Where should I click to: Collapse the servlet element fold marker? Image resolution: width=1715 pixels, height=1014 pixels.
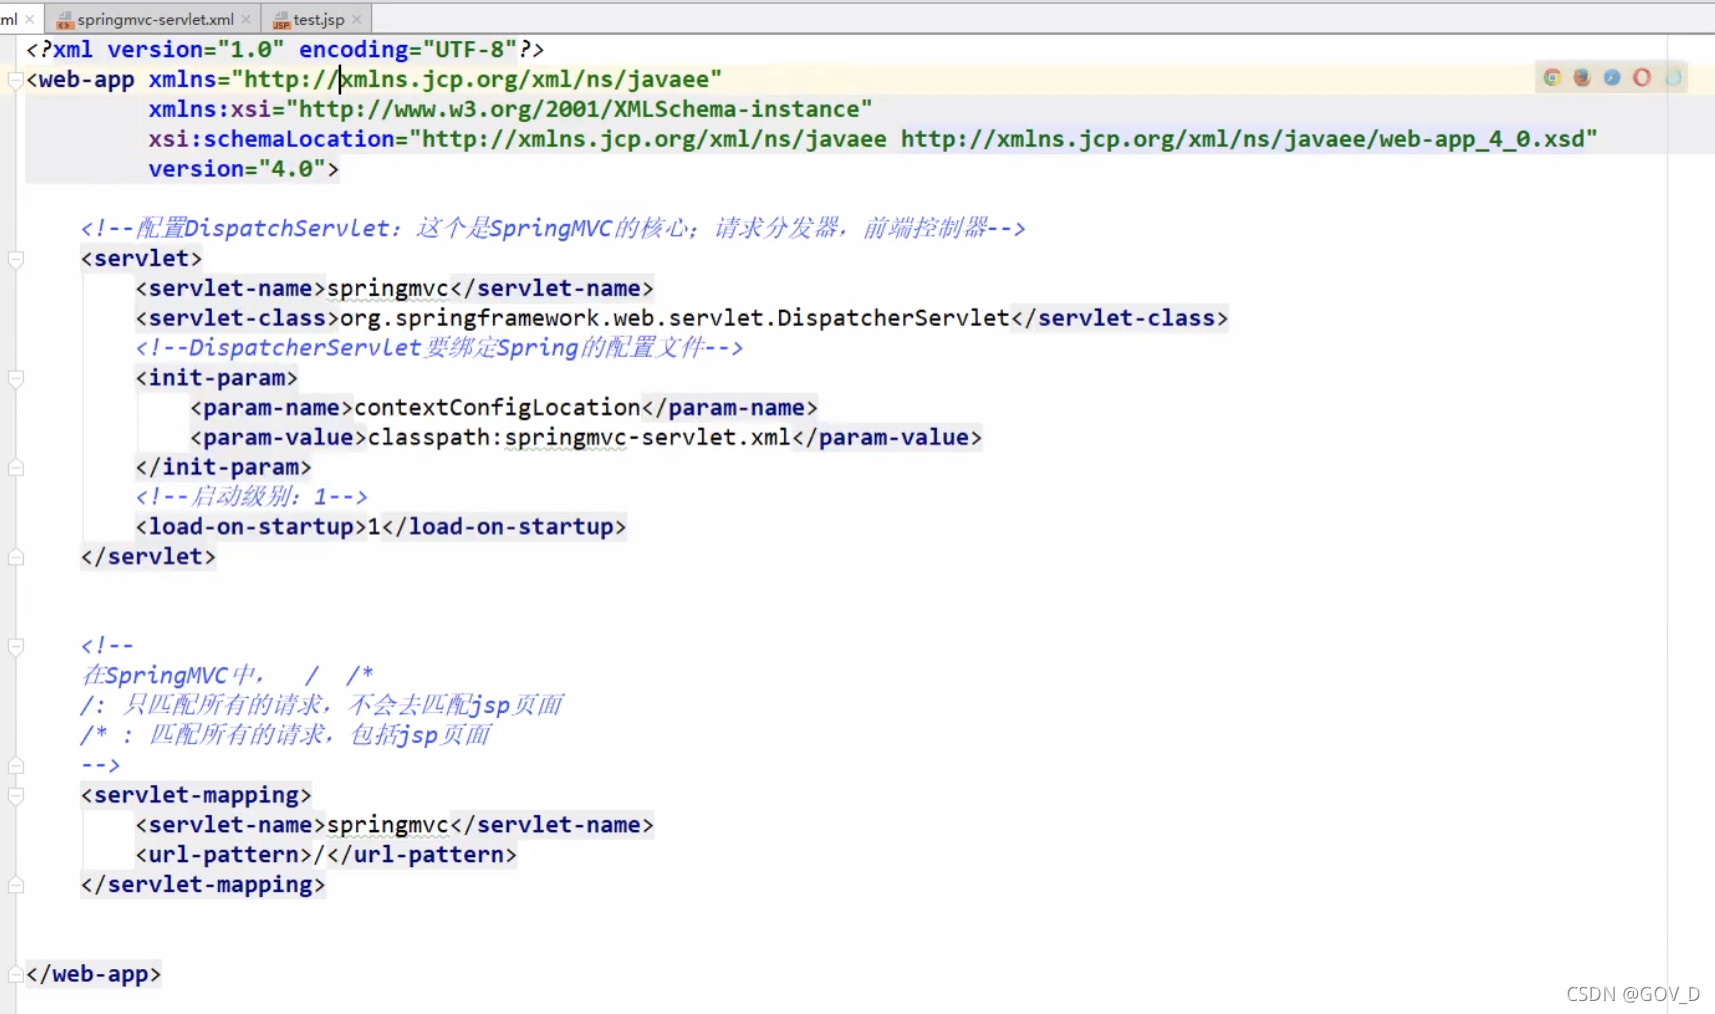[16, 259]
